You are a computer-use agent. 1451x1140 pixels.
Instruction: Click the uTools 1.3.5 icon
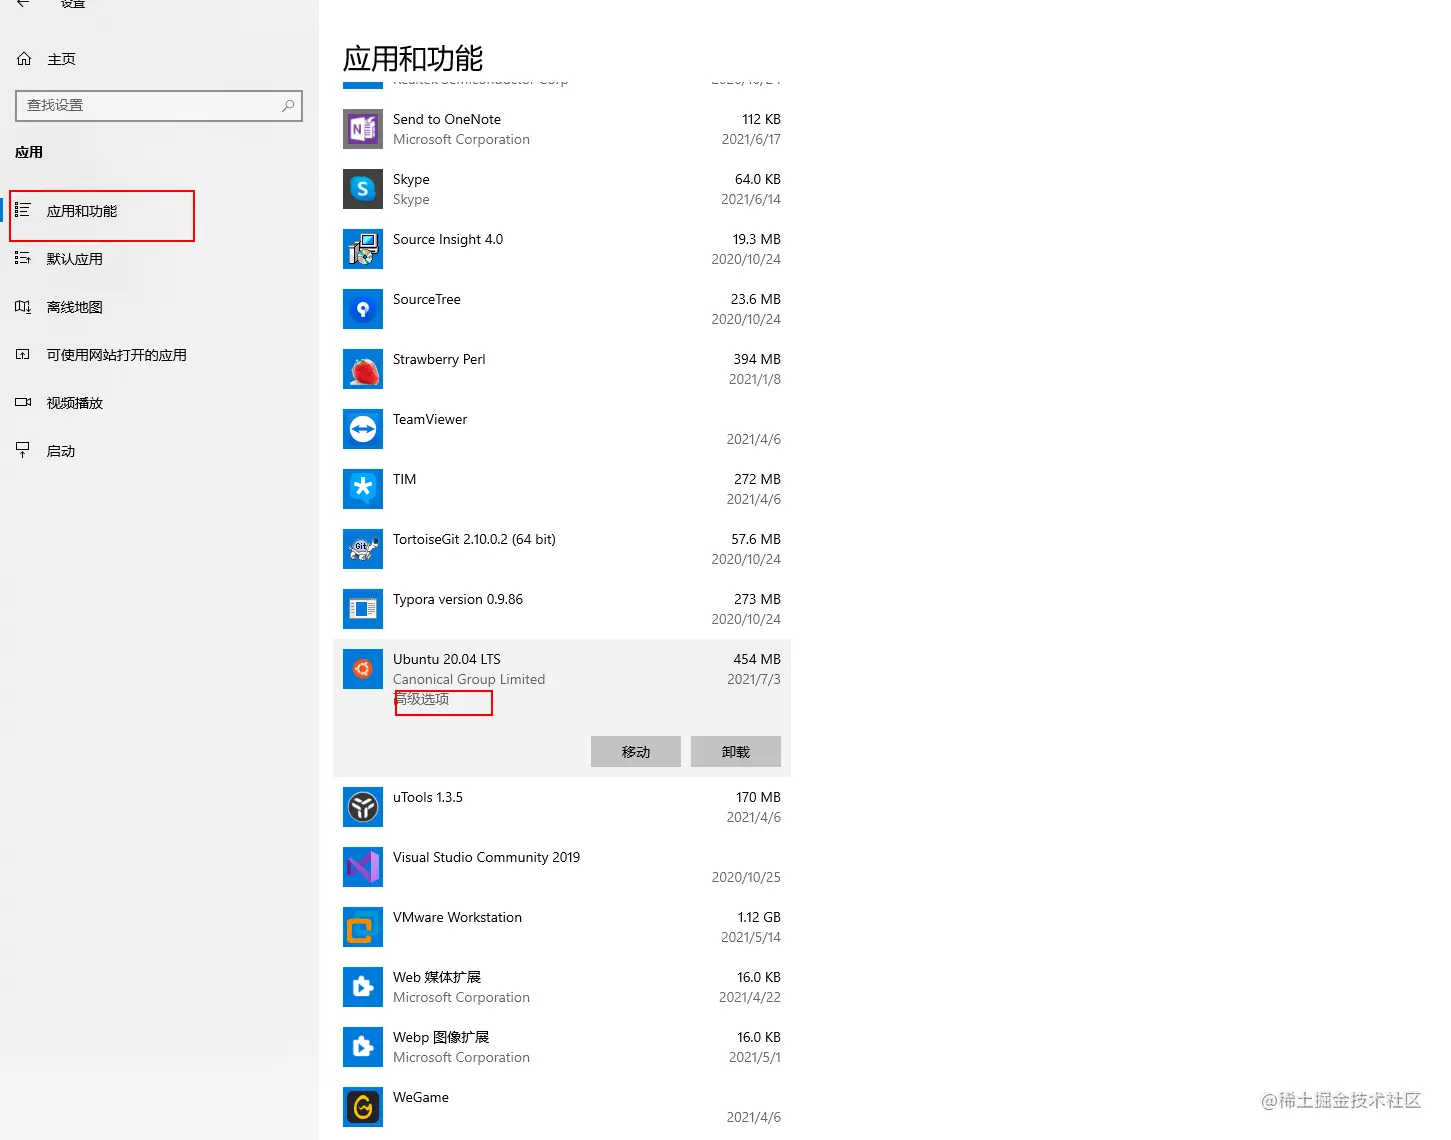363,807
